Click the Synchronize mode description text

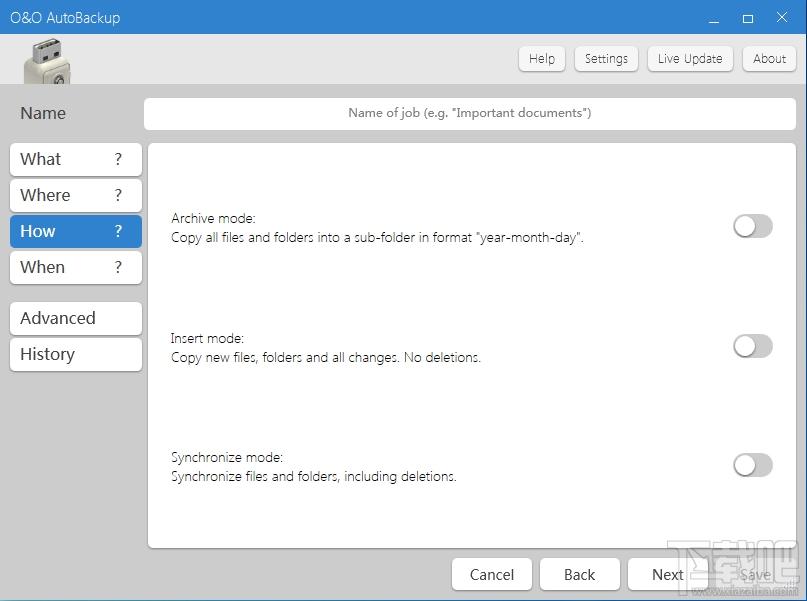point(313,476)
